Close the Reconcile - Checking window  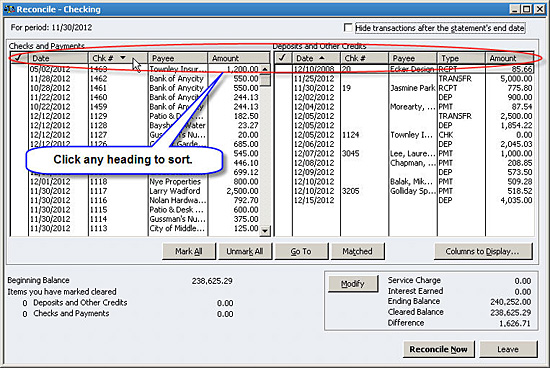(x=539, y=9)
